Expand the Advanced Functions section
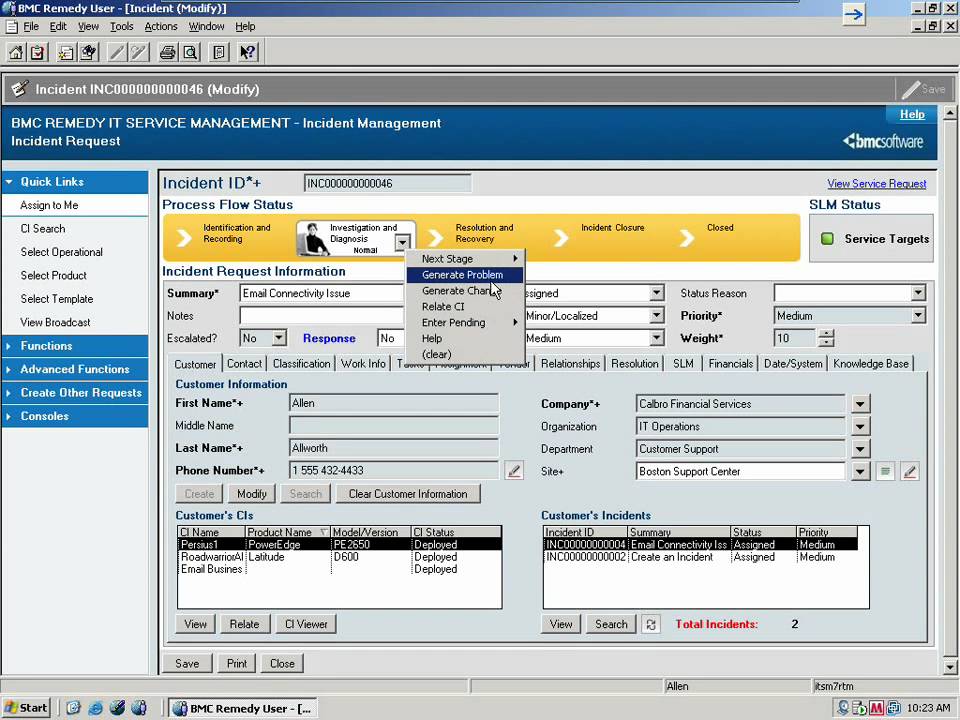This screenshot has height=720, width=960. [75, 369]
